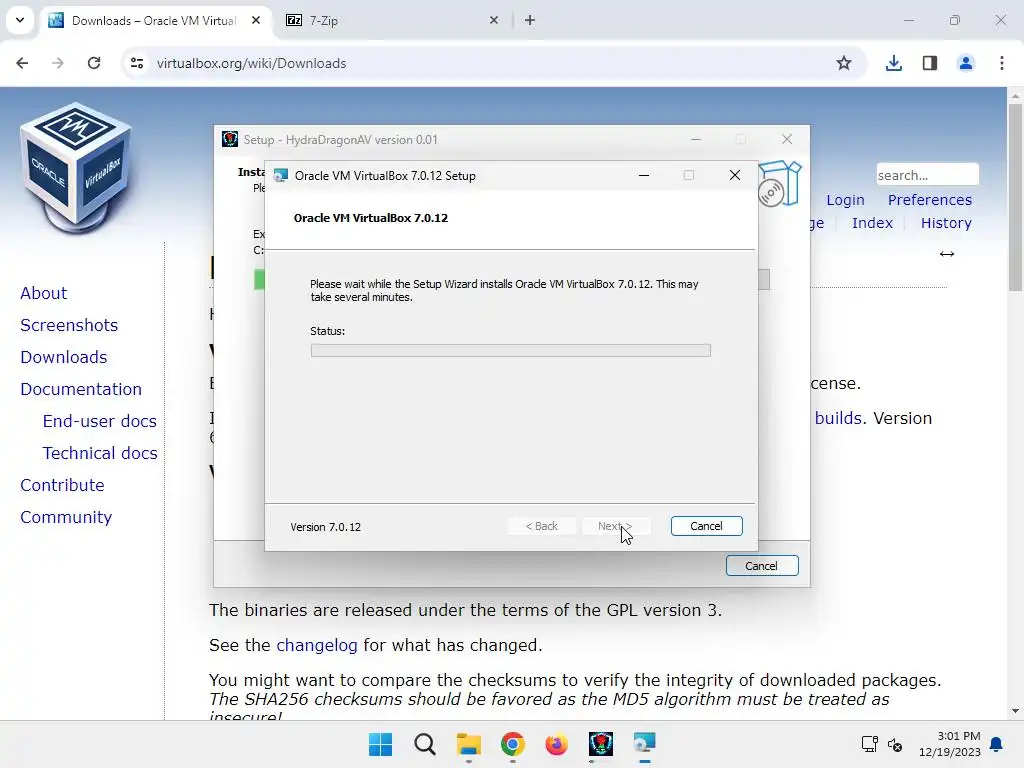
Task: Minimize the Oracle VM VirtualBox Setup dialog
Action: [x=644, y=176]
